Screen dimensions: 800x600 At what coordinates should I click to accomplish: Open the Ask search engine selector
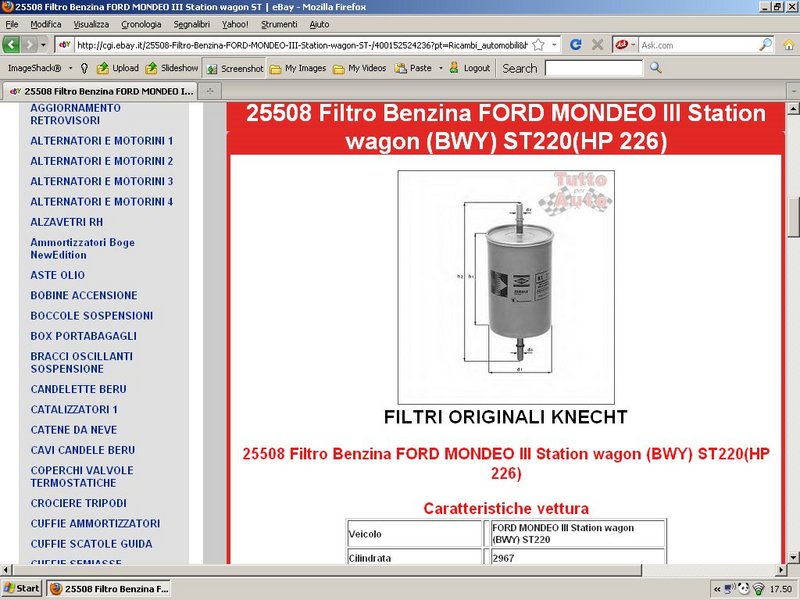626,45
